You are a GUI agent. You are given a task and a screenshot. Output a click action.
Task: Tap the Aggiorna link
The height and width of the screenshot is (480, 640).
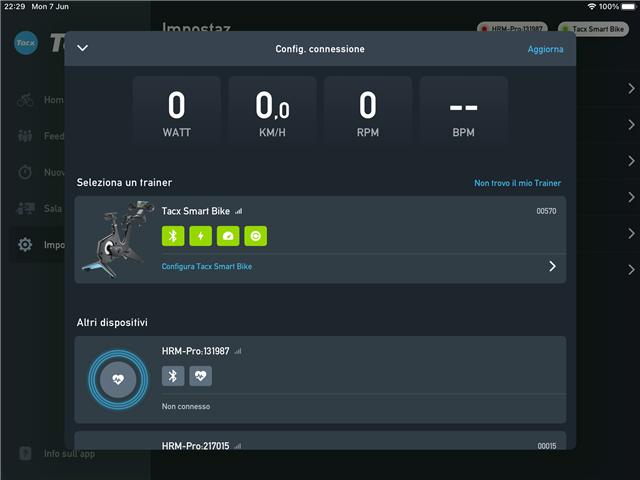tap(545, 49)
